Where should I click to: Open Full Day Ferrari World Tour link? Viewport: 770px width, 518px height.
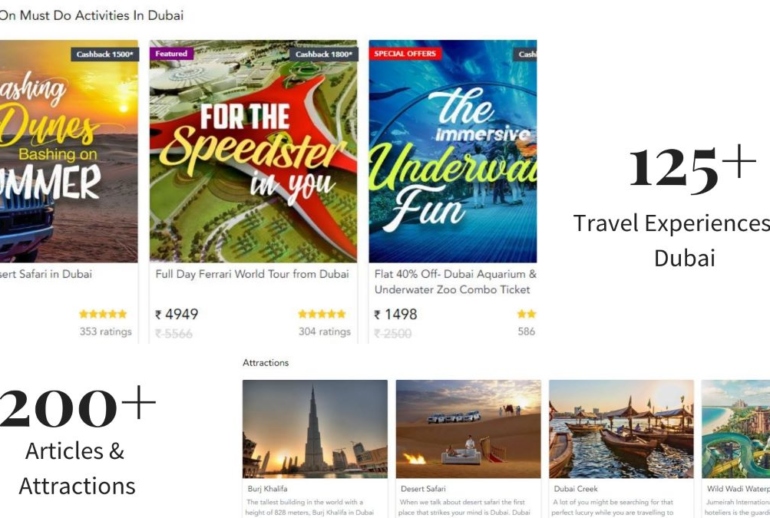click(252, 274)
